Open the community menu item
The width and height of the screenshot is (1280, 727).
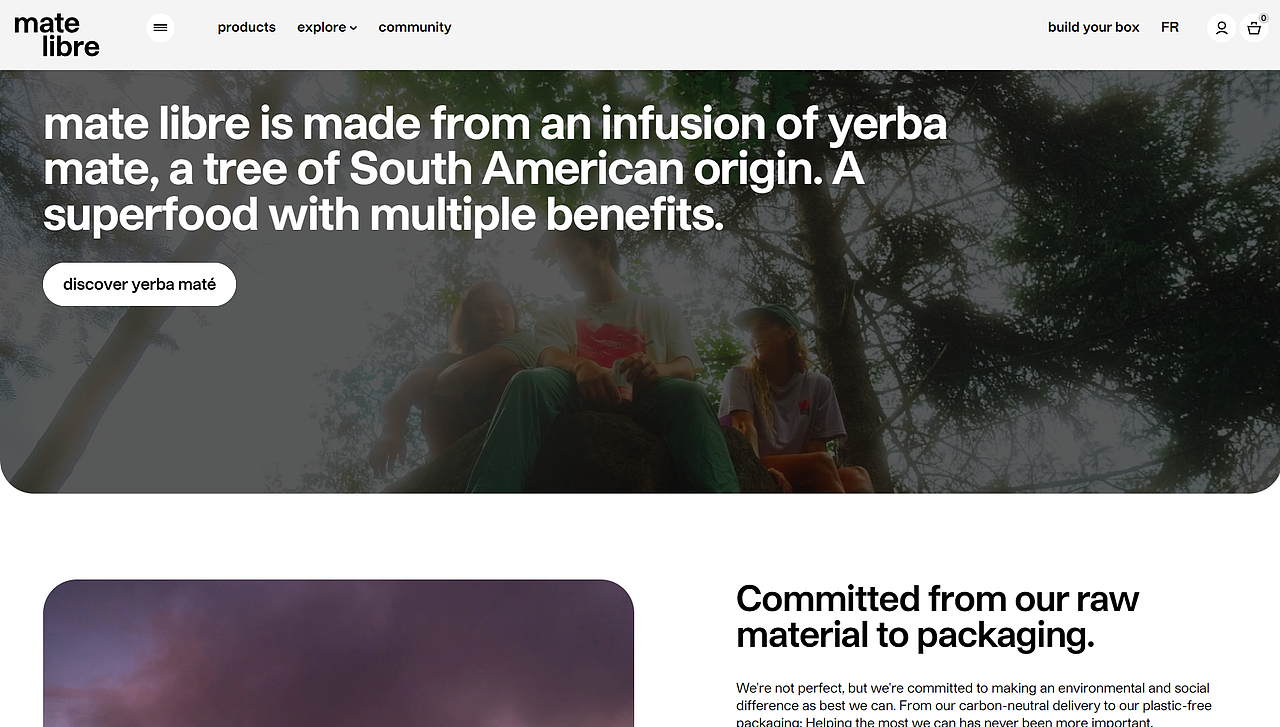[x=415, y=28]
